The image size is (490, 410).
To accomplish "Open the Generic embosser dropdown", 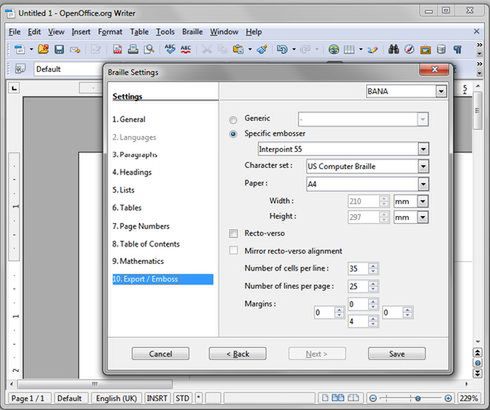I will tap(422, 119).
